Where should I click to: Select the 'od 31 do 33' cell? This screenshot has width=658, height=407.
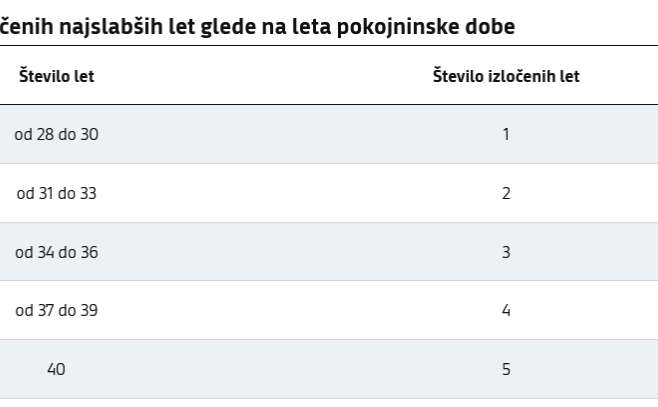tap(57, 193)
